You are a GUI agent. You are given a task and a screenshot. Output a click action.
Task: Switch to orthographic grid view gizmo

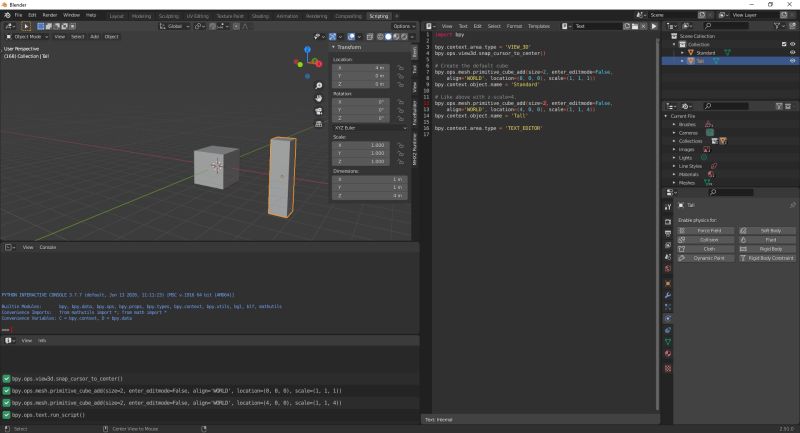[x=318, y=123]
